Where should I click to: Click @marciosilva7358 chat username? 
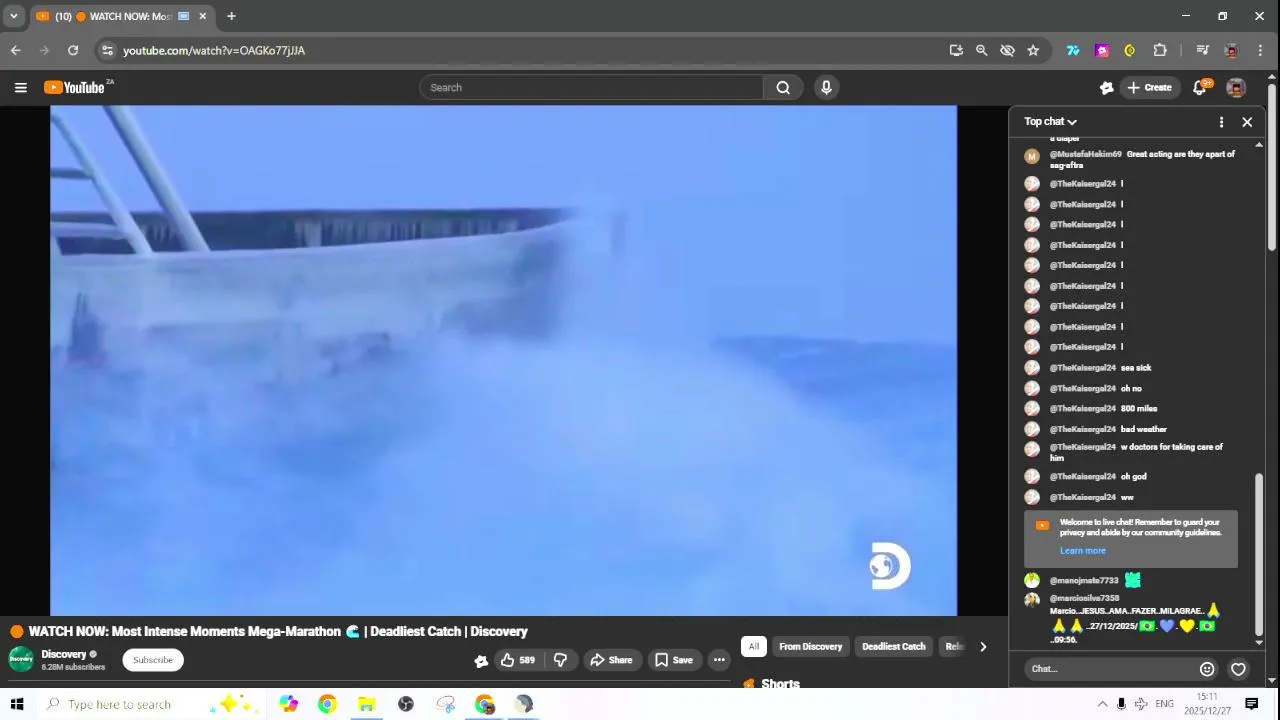tap(1084, 599)
